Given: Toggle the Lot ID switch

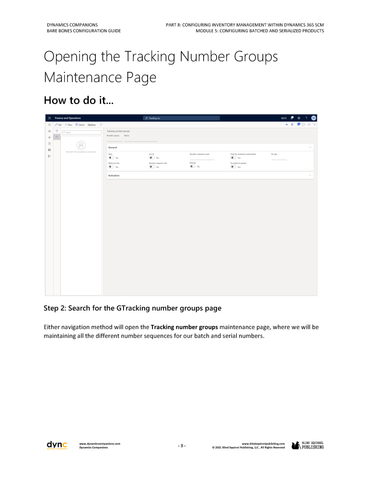Looking at the screenshot, I should tap(152, 158).
